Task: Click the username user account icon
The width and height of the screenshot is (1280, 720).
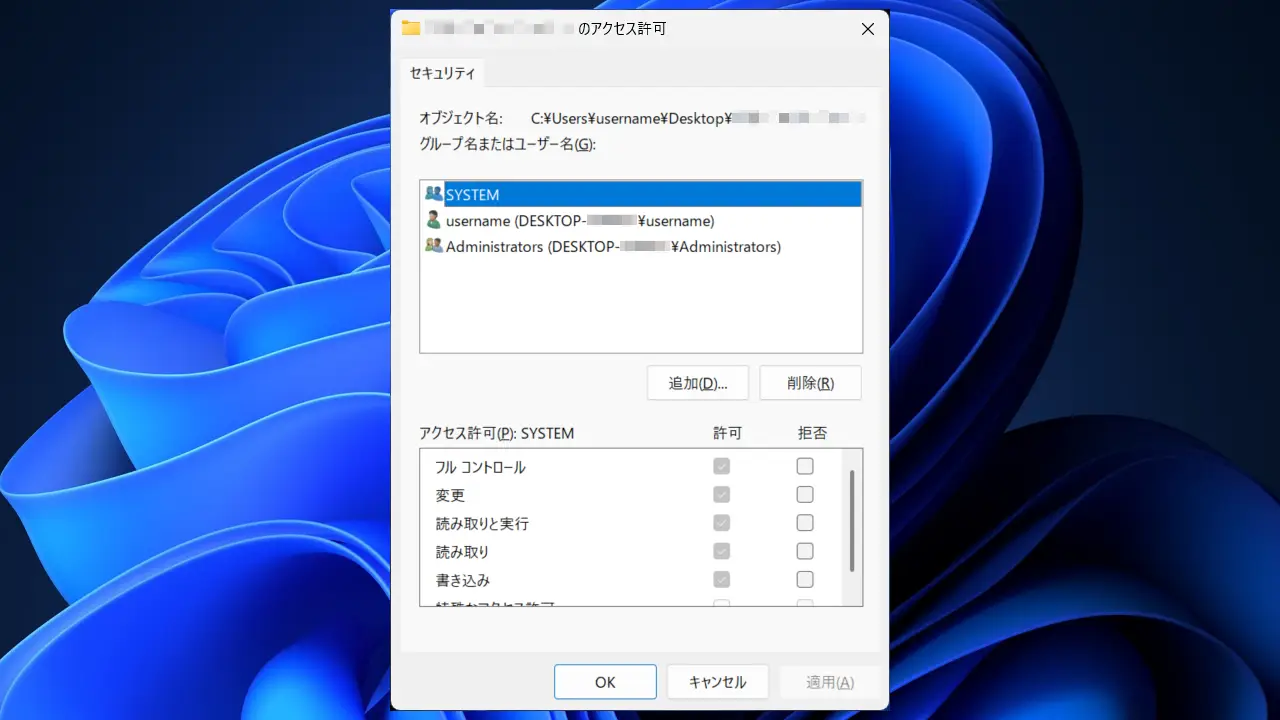Action: (x=434, y=220)
